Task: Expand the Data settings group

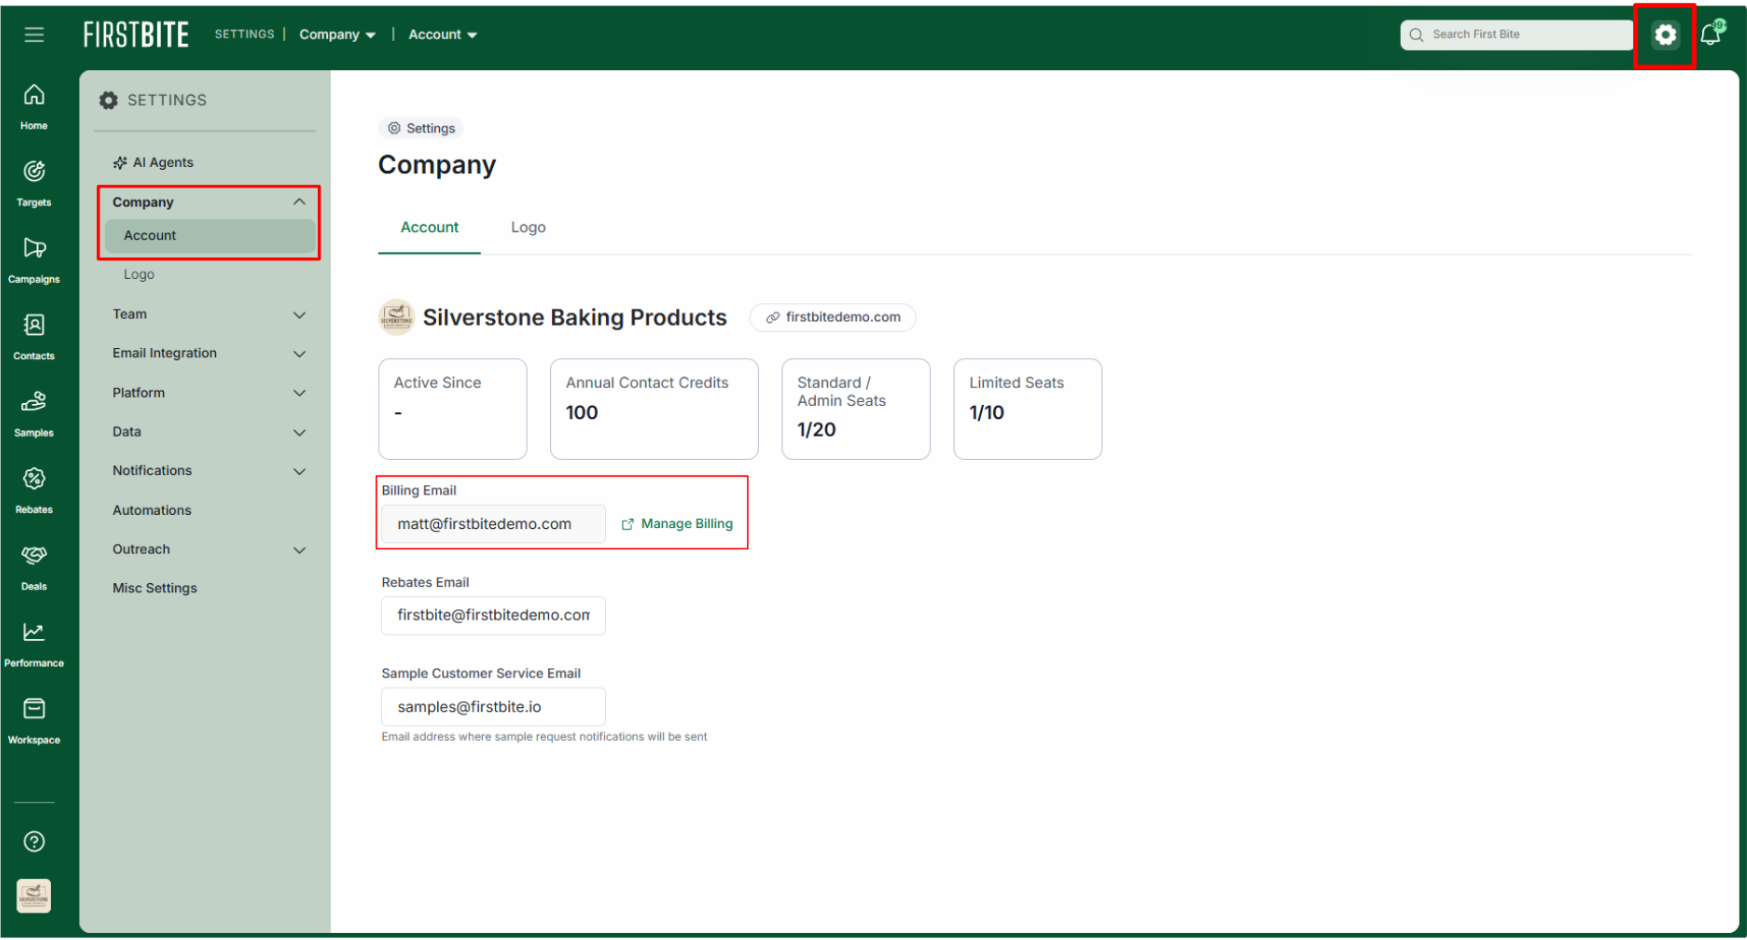Action: click(x=299, y=433)
